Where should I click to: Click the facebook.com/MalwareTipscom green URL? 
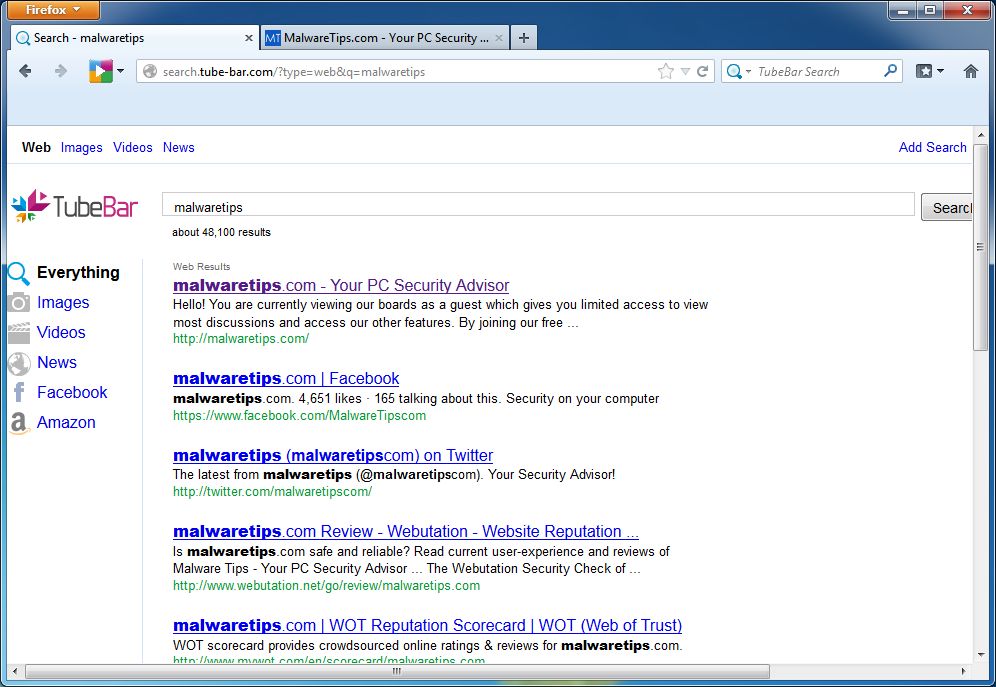299,415
